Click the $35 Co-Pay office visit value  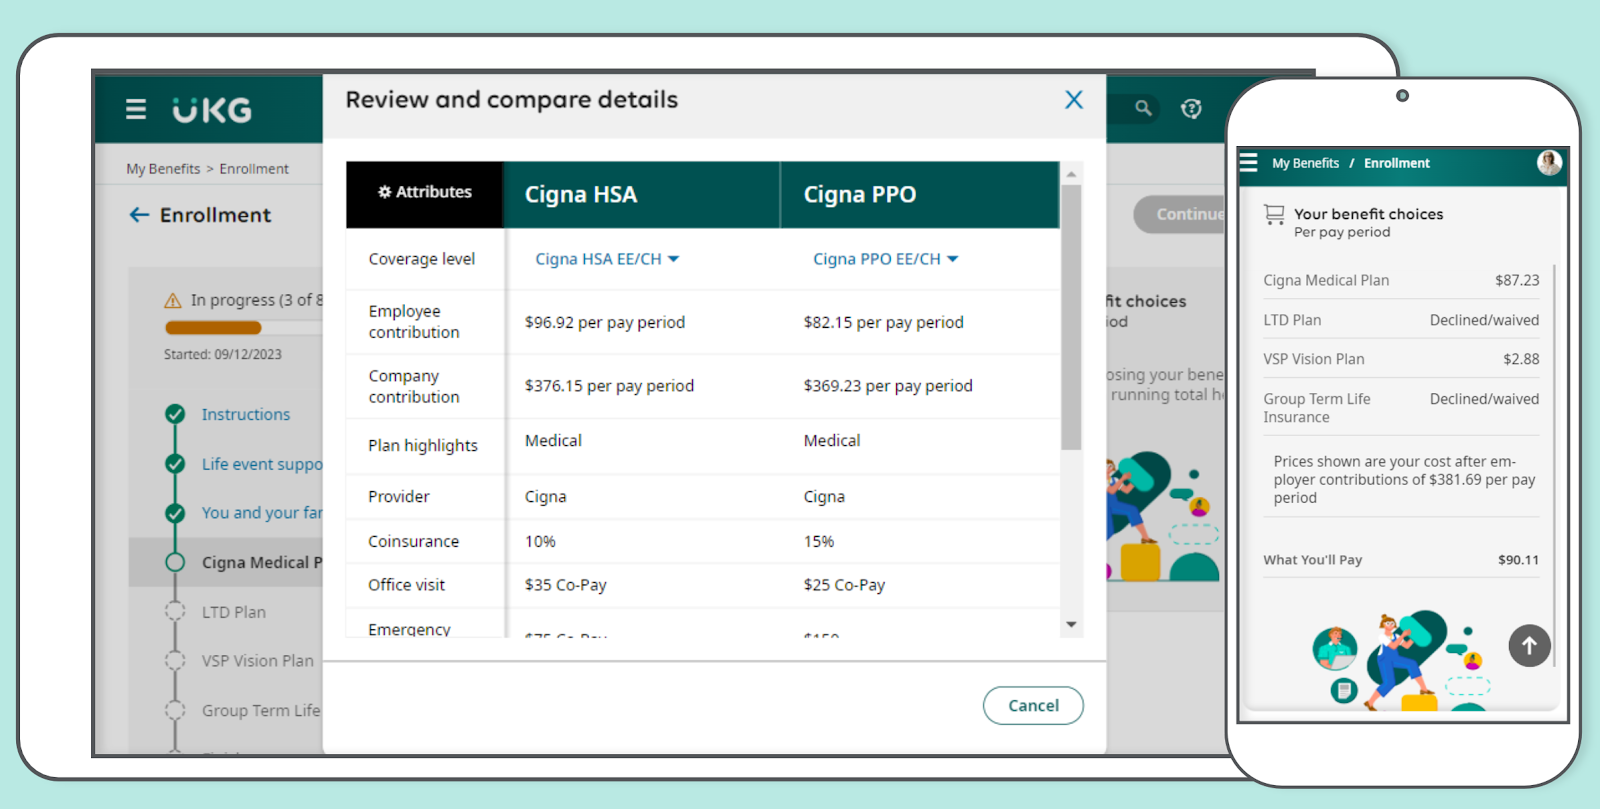pos(566,585)
